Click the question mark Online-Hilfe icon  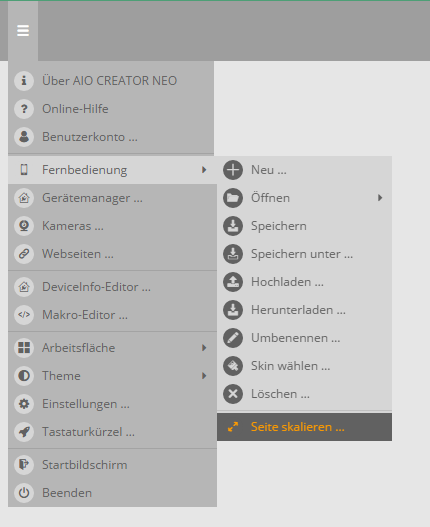pos(24,109)
